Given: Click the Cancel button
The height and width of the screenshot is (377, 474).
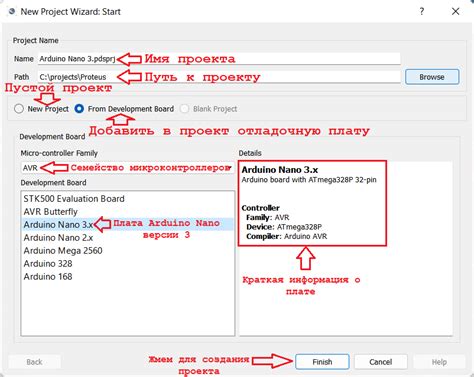Looking at the screenshot, I should [381, 362].
